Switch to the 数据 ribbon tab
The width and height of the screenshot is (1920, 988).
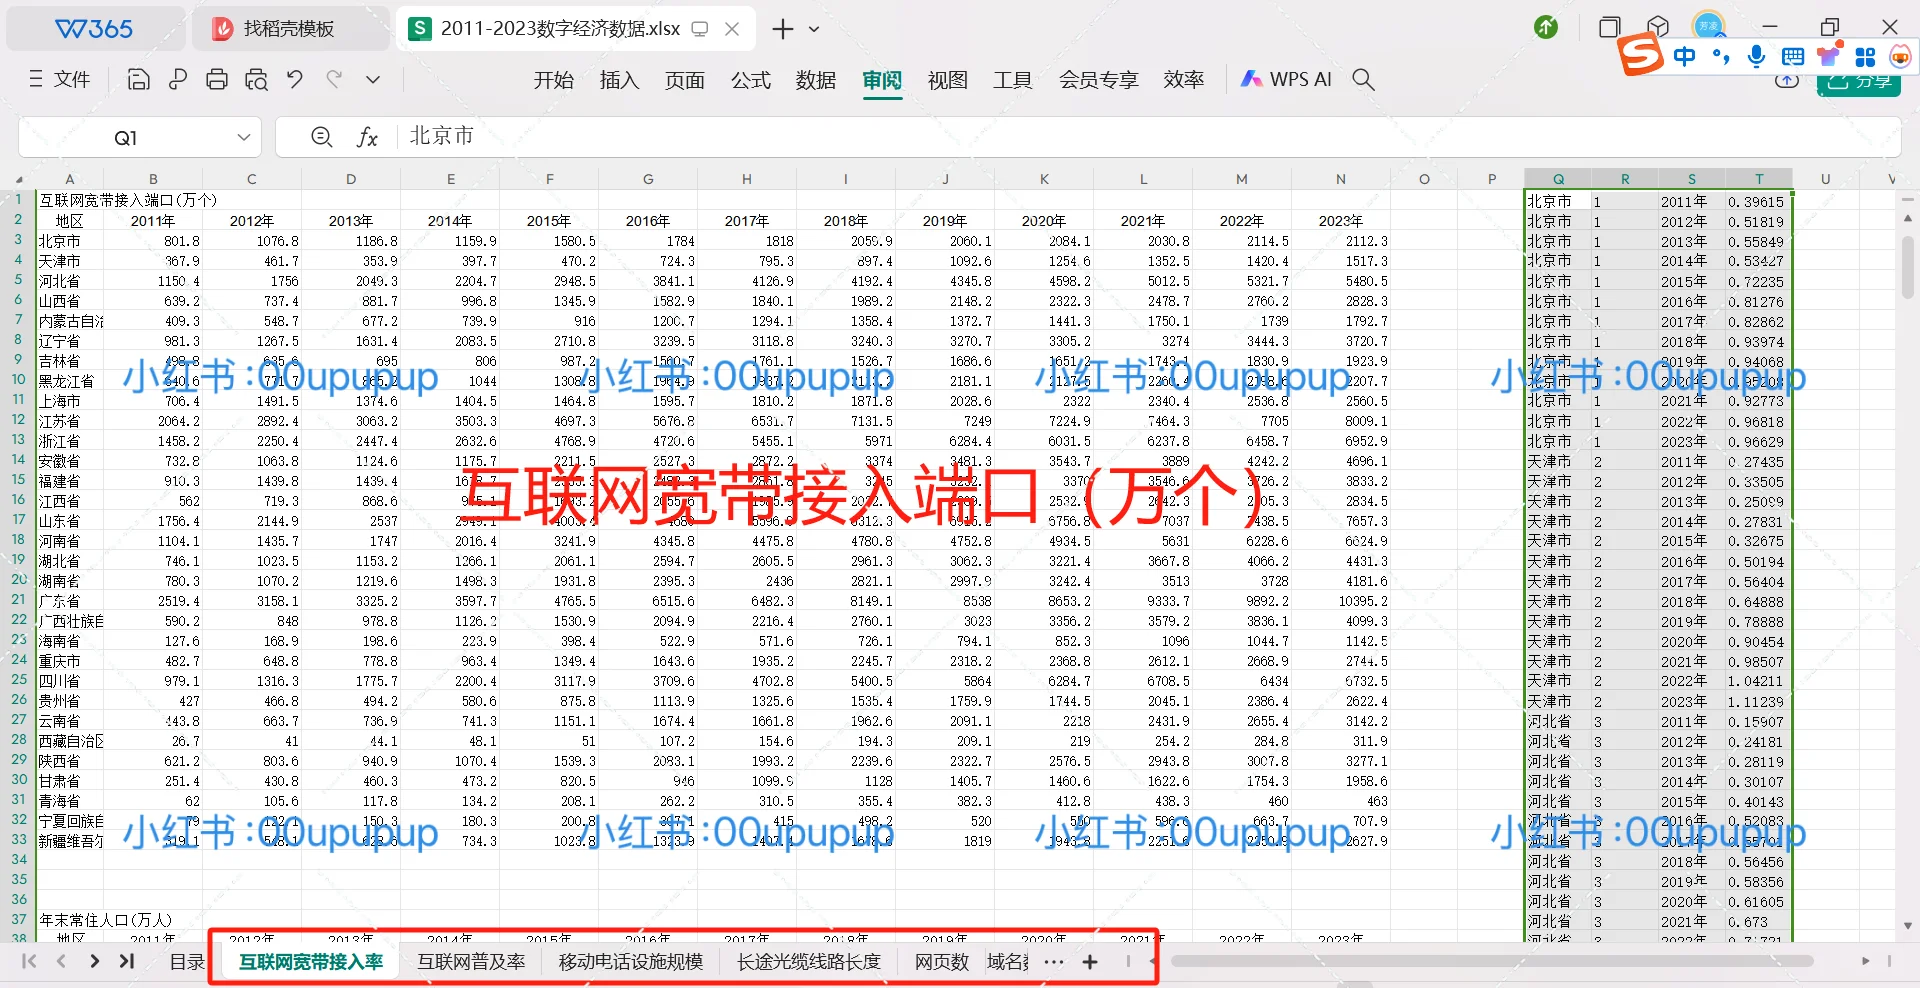(815, 79)
